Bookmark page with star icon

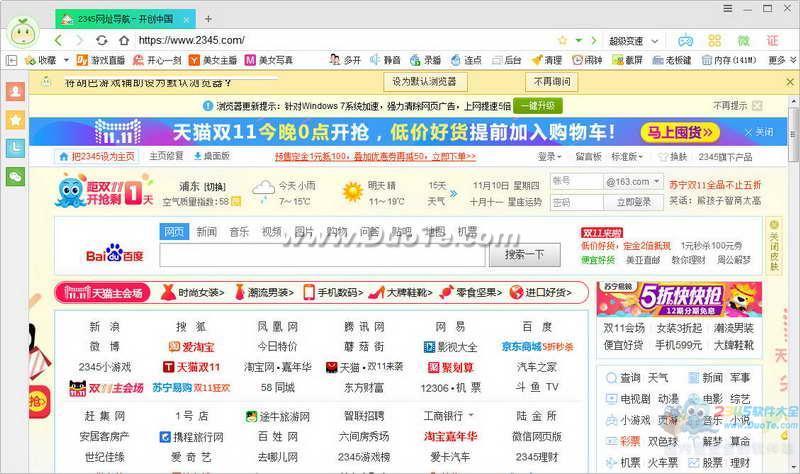coord(562,40)
